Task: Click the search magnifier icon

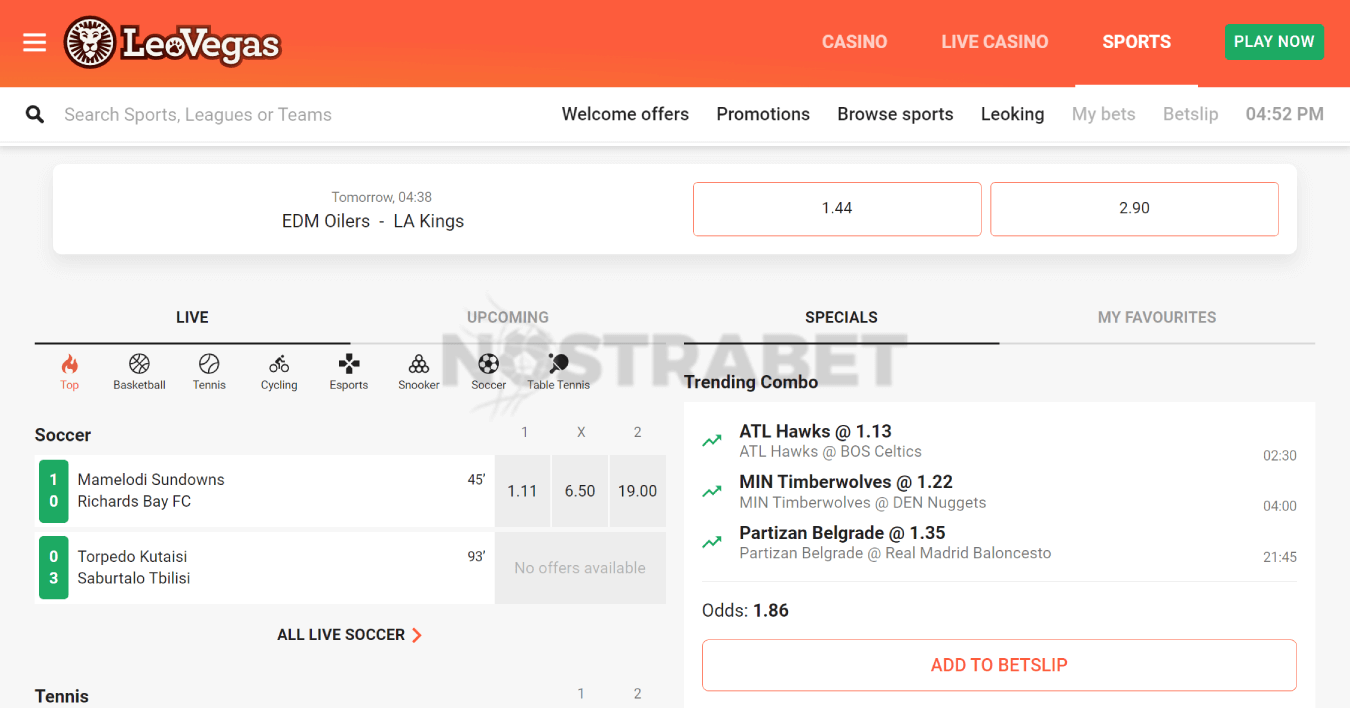Action: (x=35, y=115)
